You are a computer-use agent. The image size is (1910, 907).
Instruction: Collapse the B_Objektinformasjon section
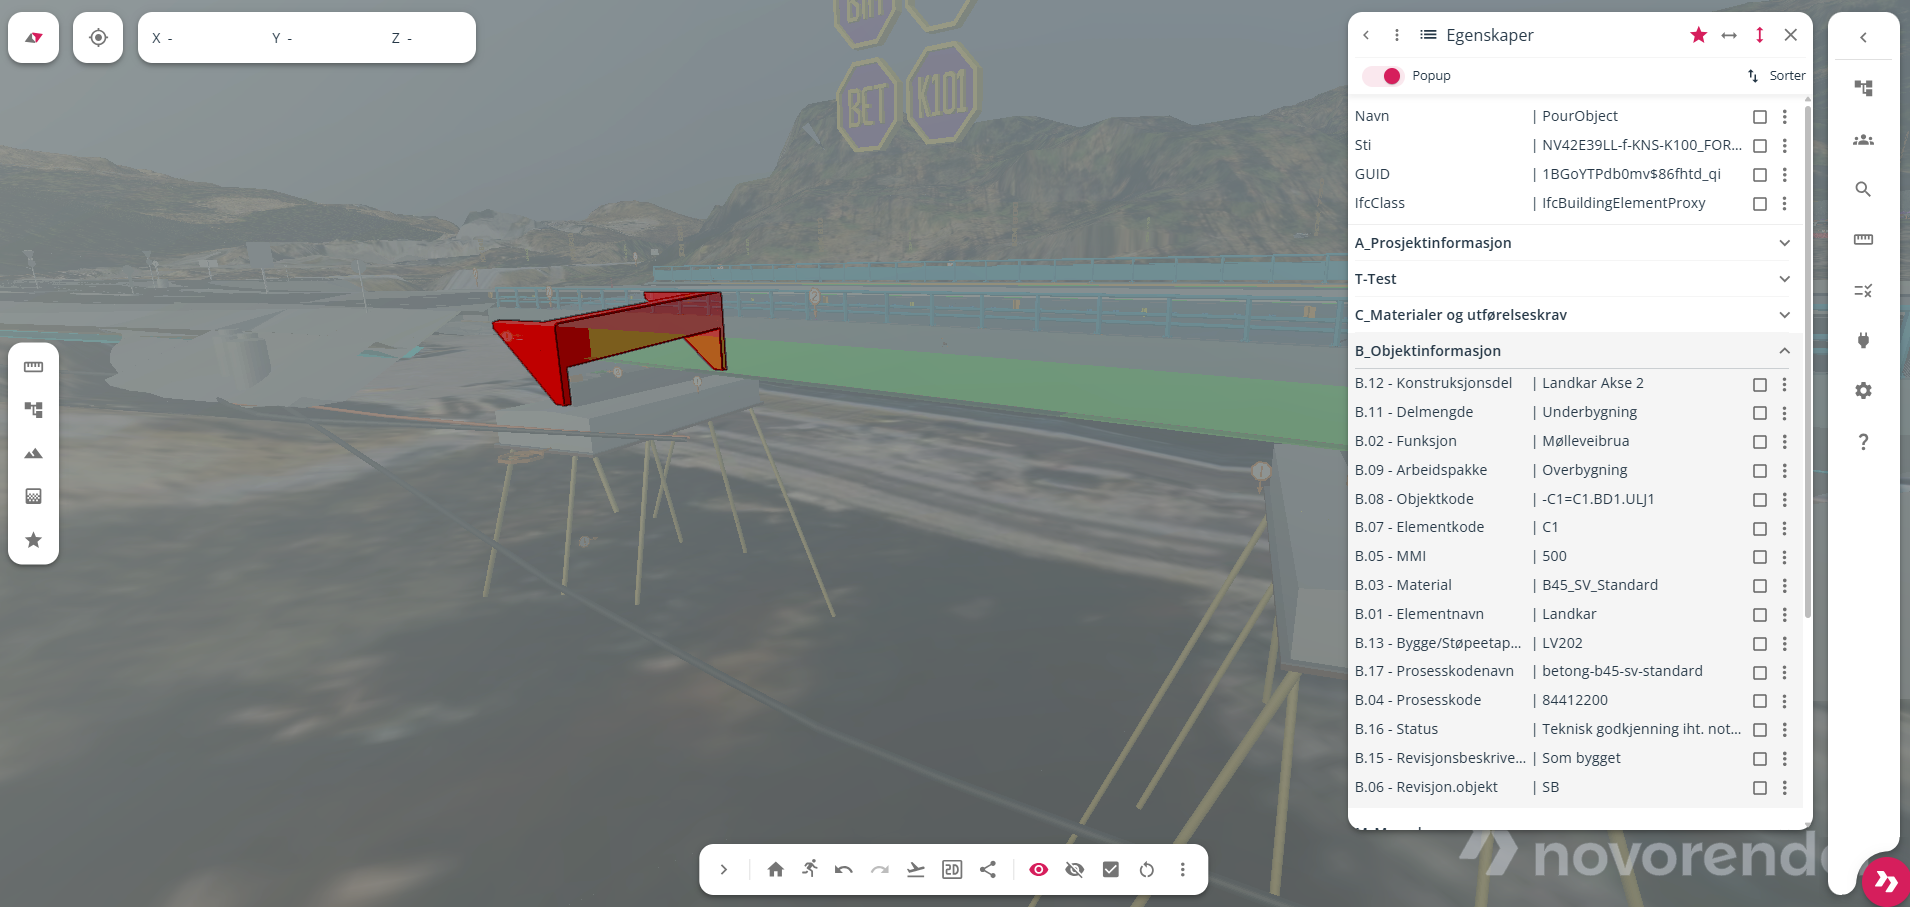(x=1784, y=351)
